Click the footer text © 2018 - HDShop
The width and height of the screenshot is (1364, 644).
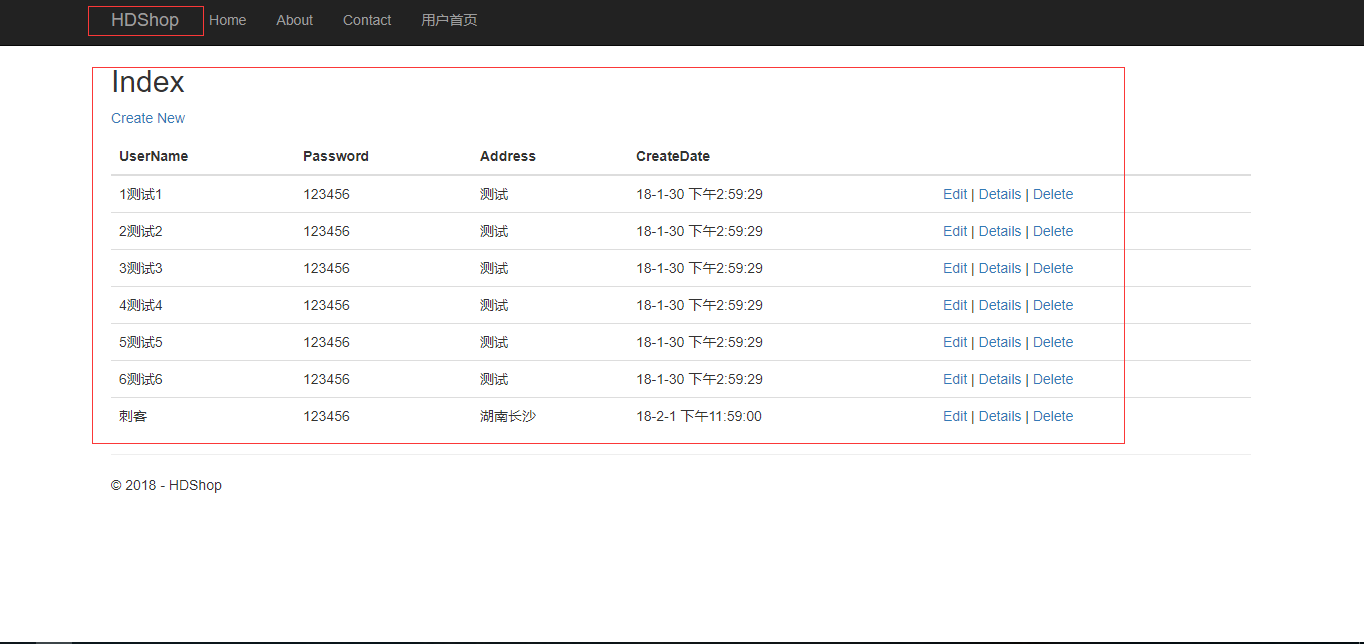166,485
